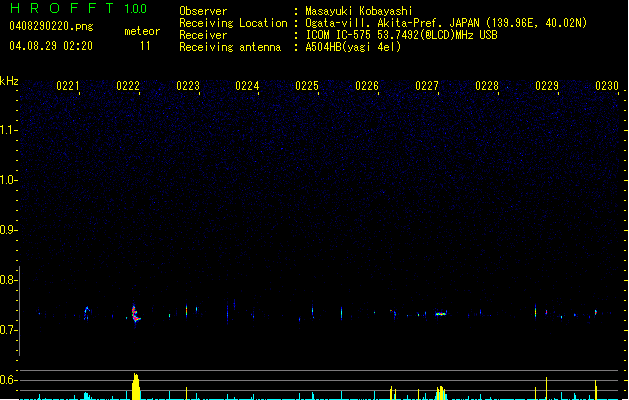The image size is (629, 400).
Task: Click the 0228 time marker
Action: (x=487, y=86)
